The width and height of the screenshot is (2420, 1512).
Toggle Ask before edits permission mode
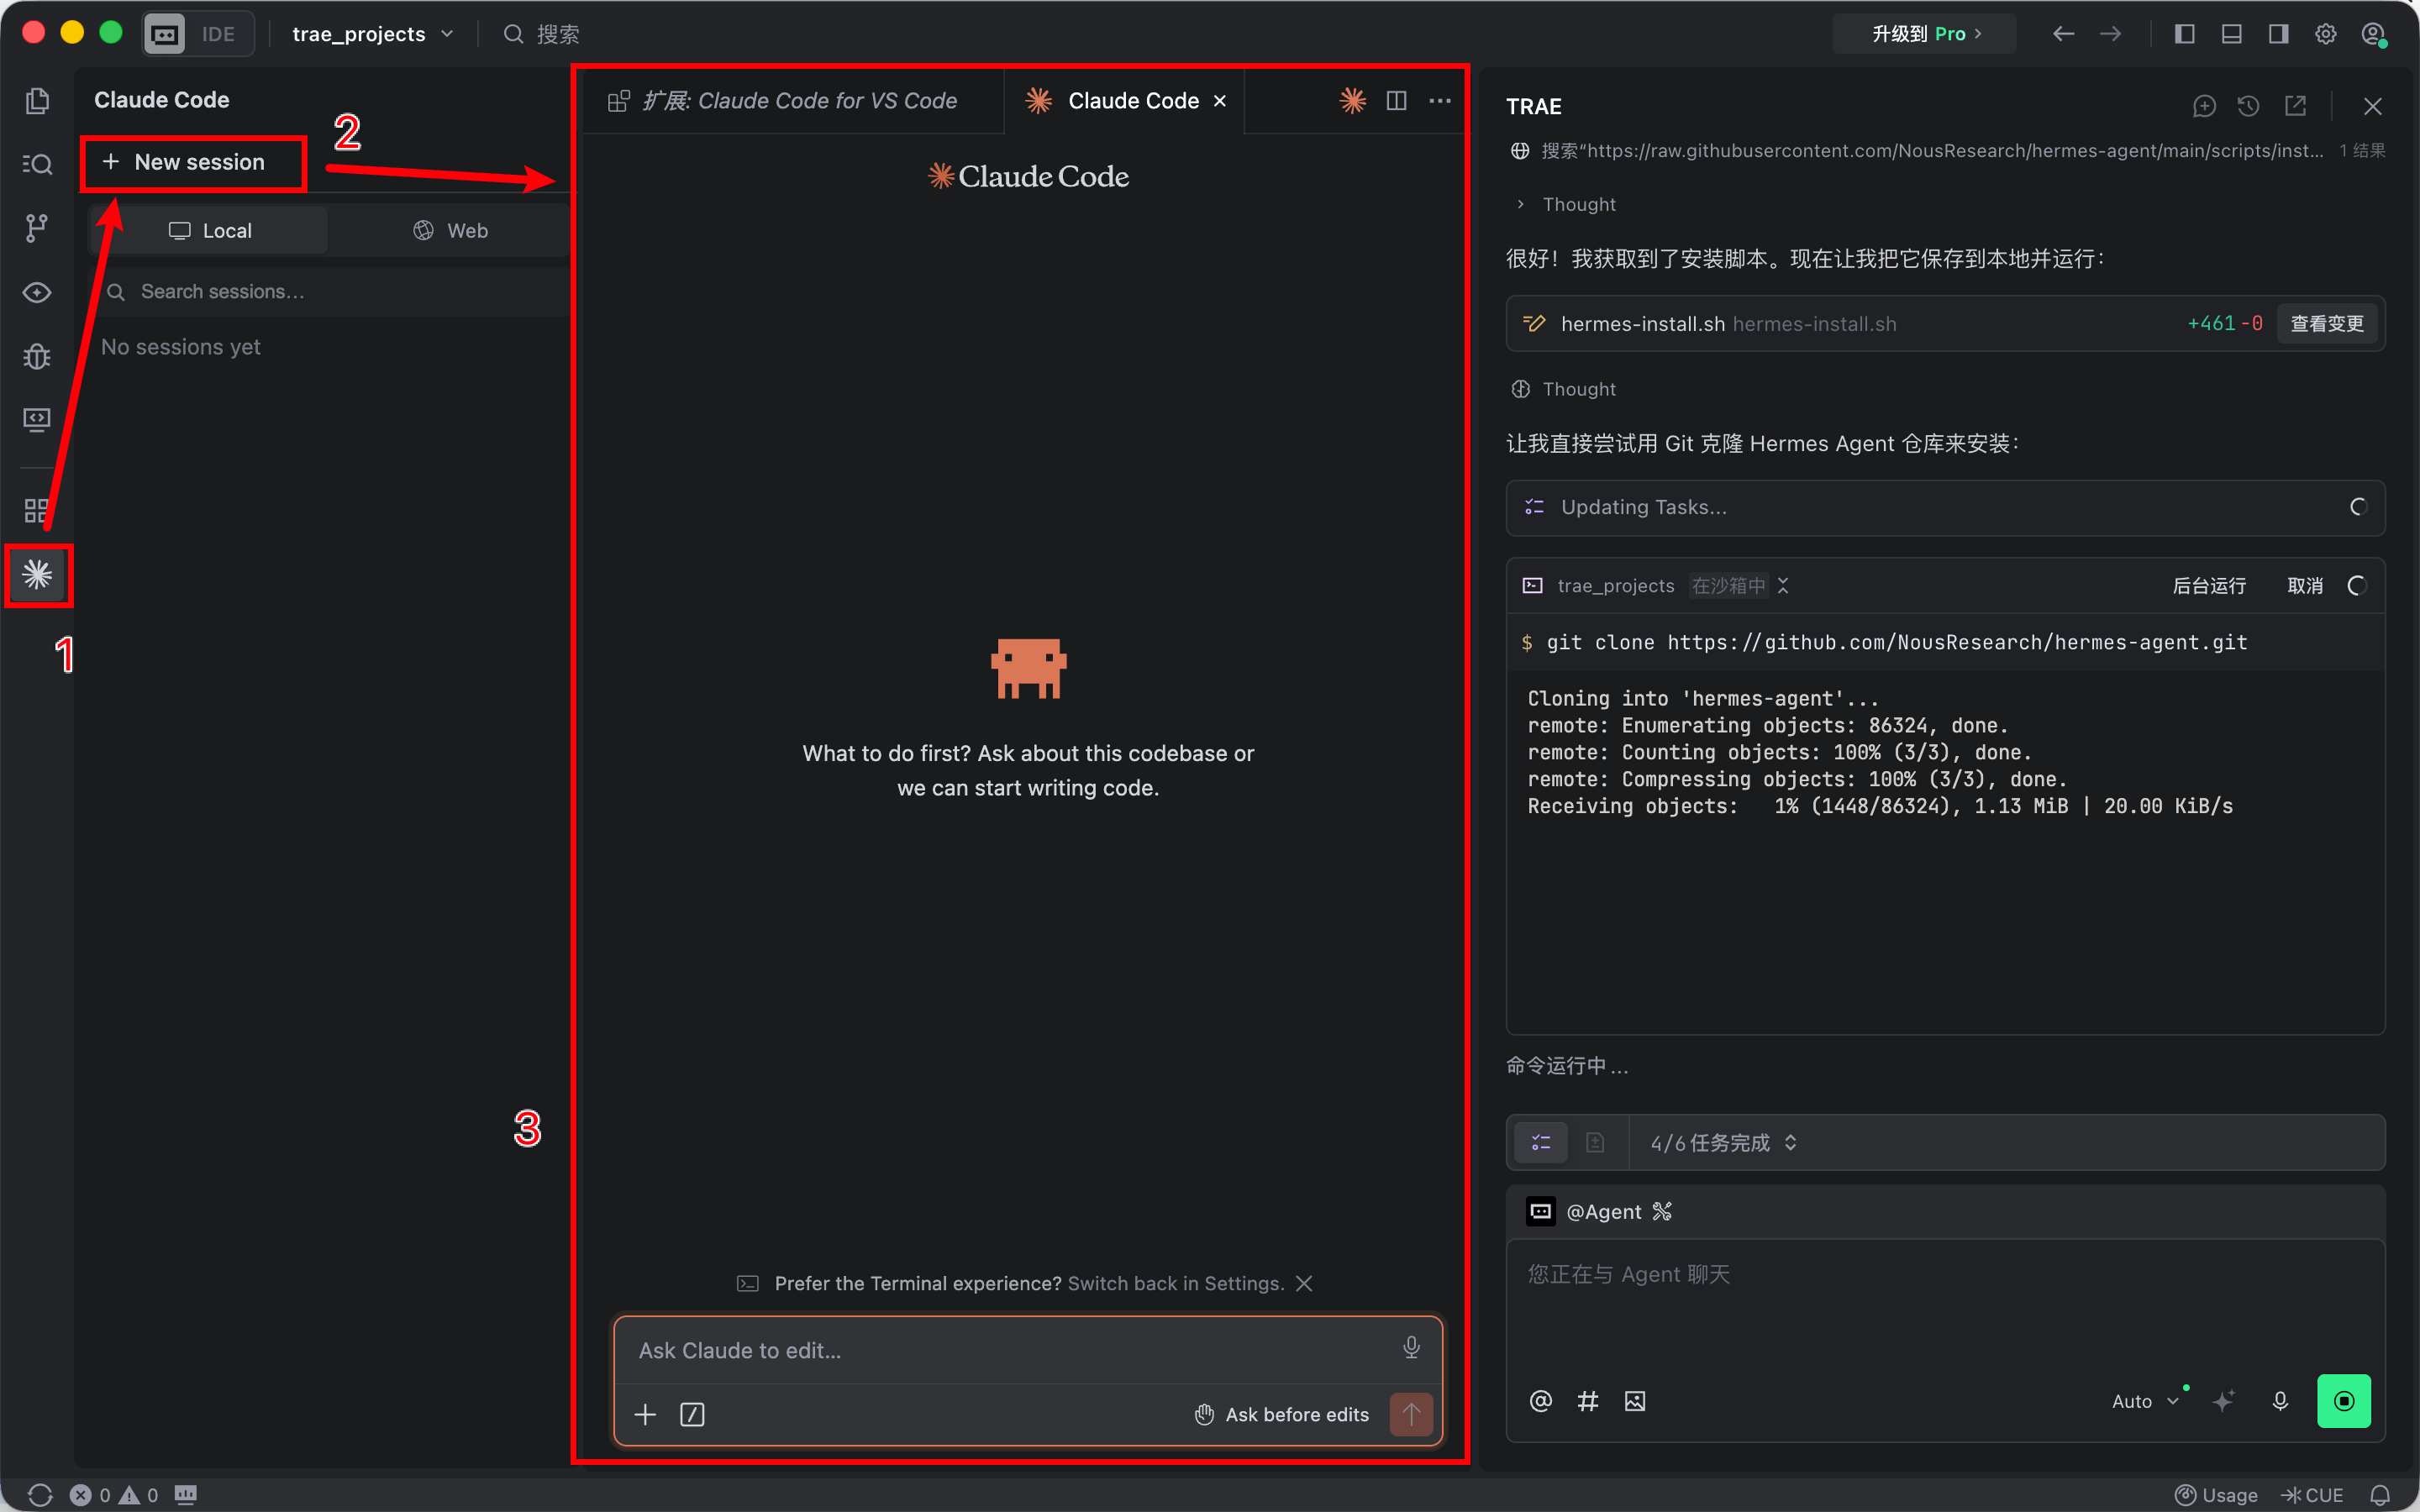click(1282, 1414)
